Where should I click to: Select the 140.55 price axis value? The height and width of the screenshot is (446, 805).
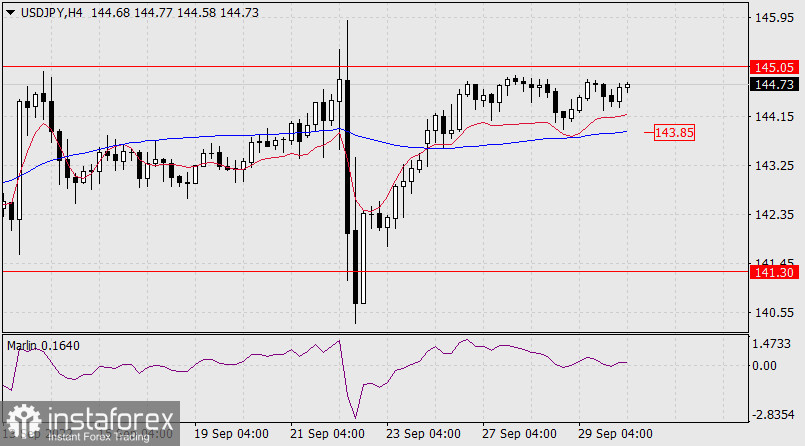[774, 313]
